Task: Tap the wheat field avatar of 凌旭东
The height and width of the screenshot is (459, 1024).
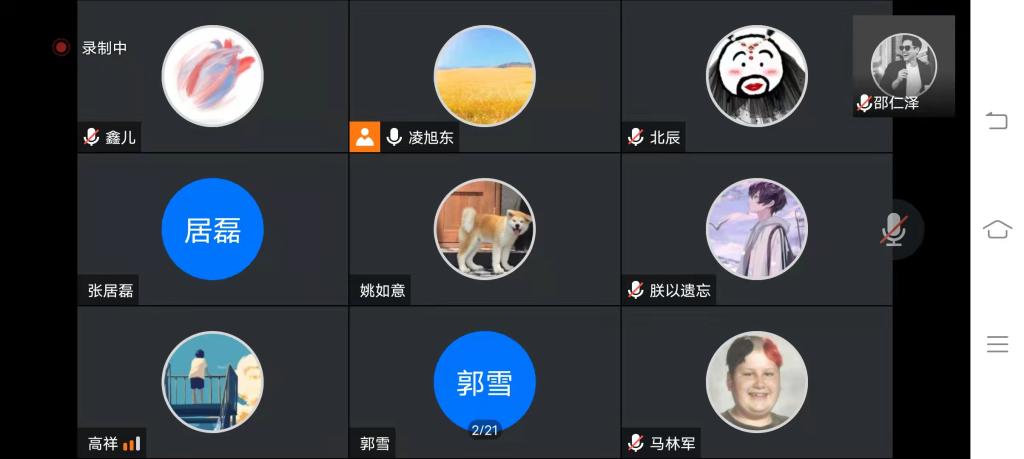Action: pos(485,76)
